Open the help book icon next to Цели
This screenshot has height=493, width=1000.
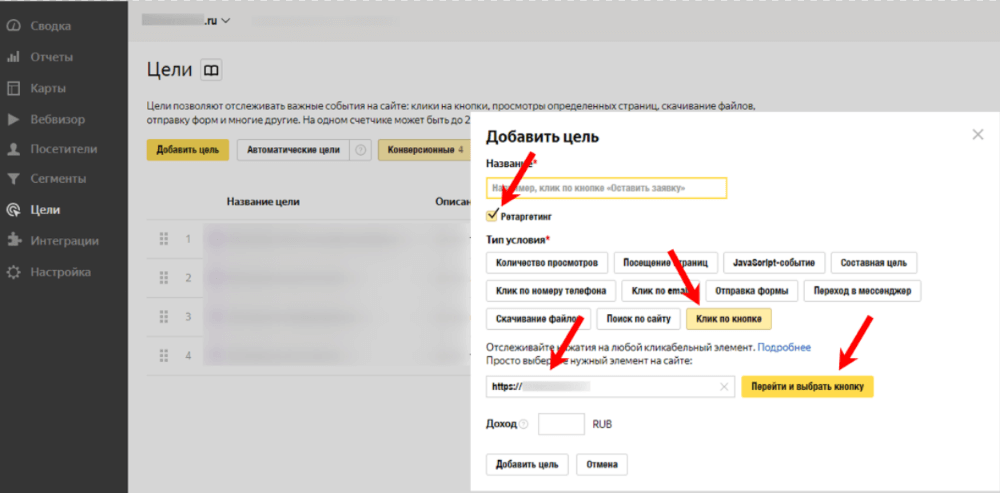click(x=211, y=70)
